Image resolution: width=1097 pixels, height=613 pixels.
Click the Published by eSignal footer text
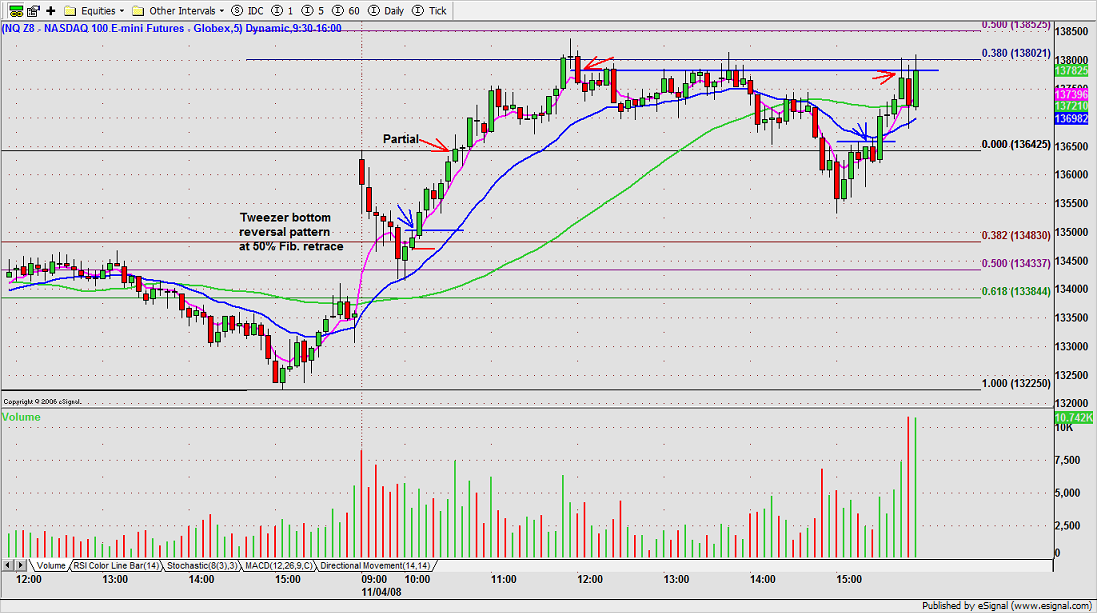click(1005, 606)
